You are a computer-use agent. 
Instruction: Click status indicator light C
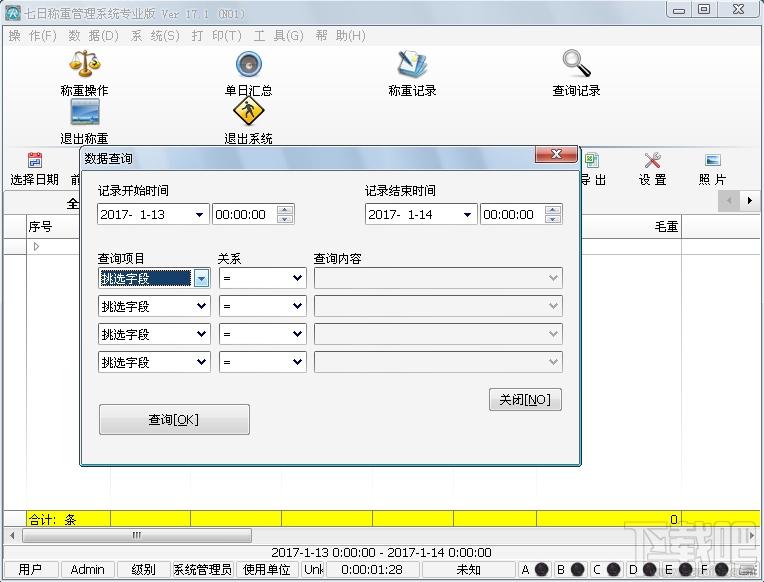coord(613,569)
